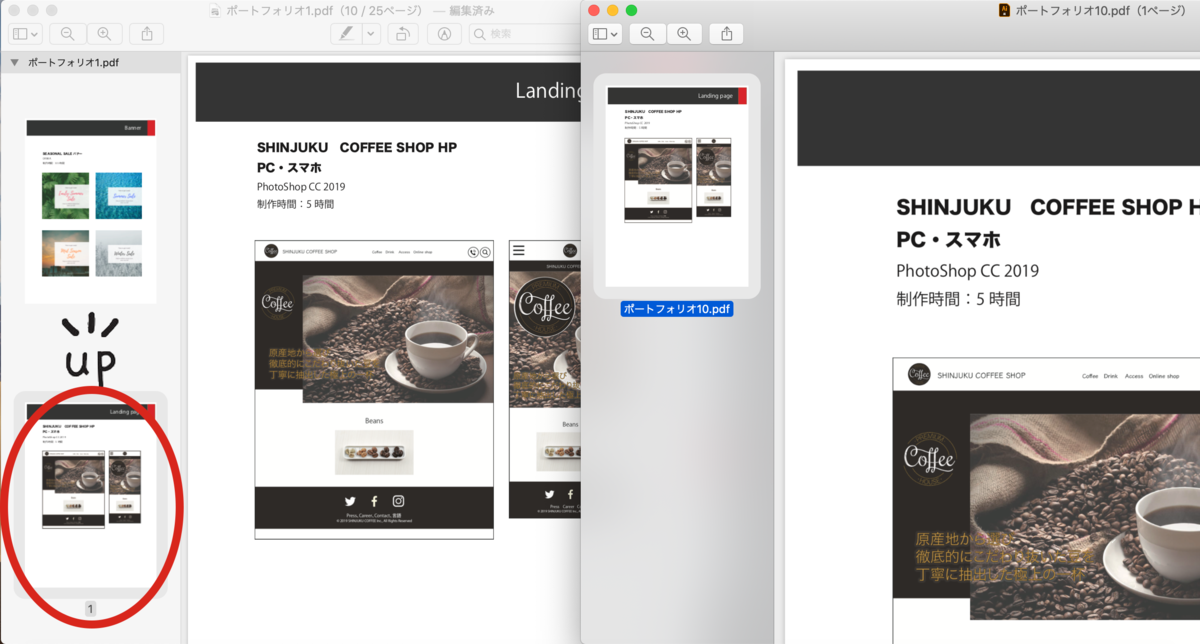Image resolution: width=1200 pixels, height=644 pixels.
Task: Minimize the ポートフォリオ10.pdf window
Action: coord(613,10)
